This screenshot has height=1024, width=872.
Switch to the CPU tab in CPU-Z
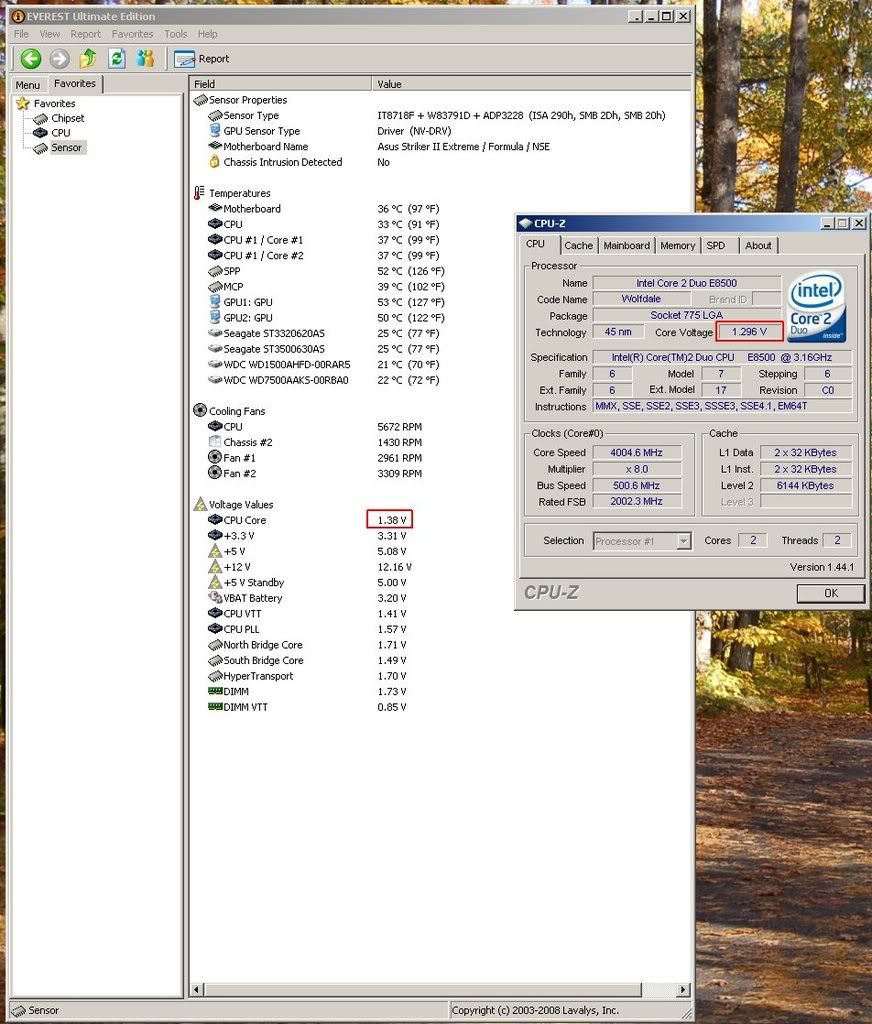(536, 244)
